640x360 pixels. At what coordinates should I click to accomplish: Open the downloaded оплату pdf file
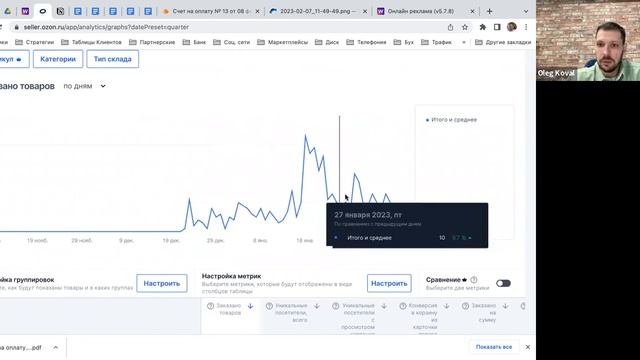coord(21,347)
